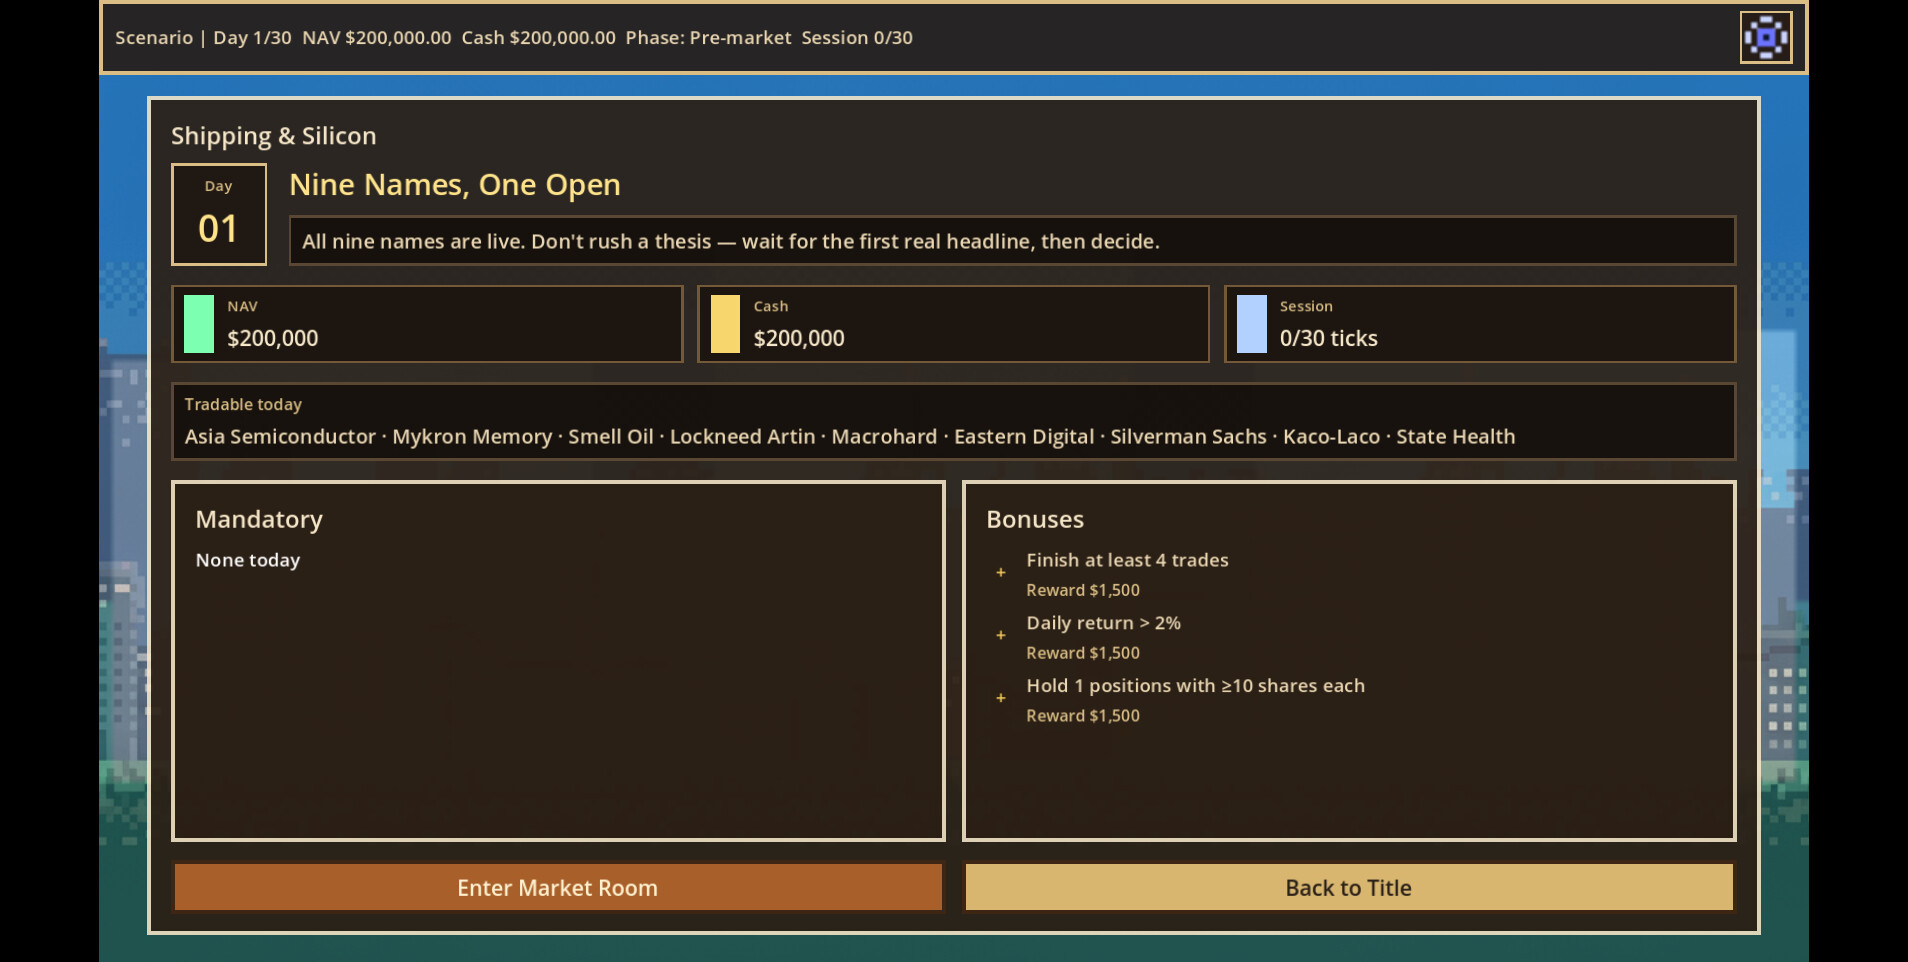Click the plus beside Daily return > 2%

tap(1000, 636)
